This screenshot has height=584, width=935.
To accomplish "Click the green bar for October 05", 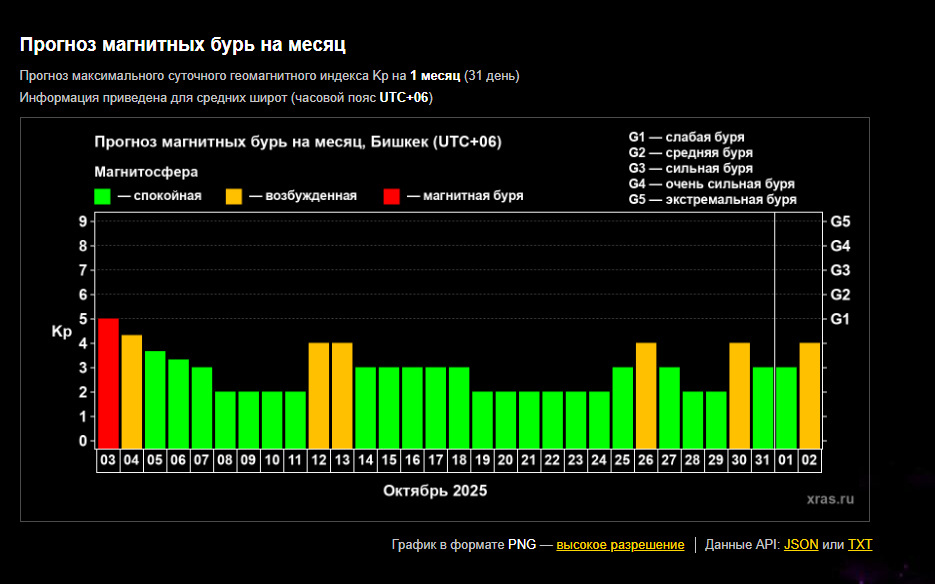I will [155, 398].
